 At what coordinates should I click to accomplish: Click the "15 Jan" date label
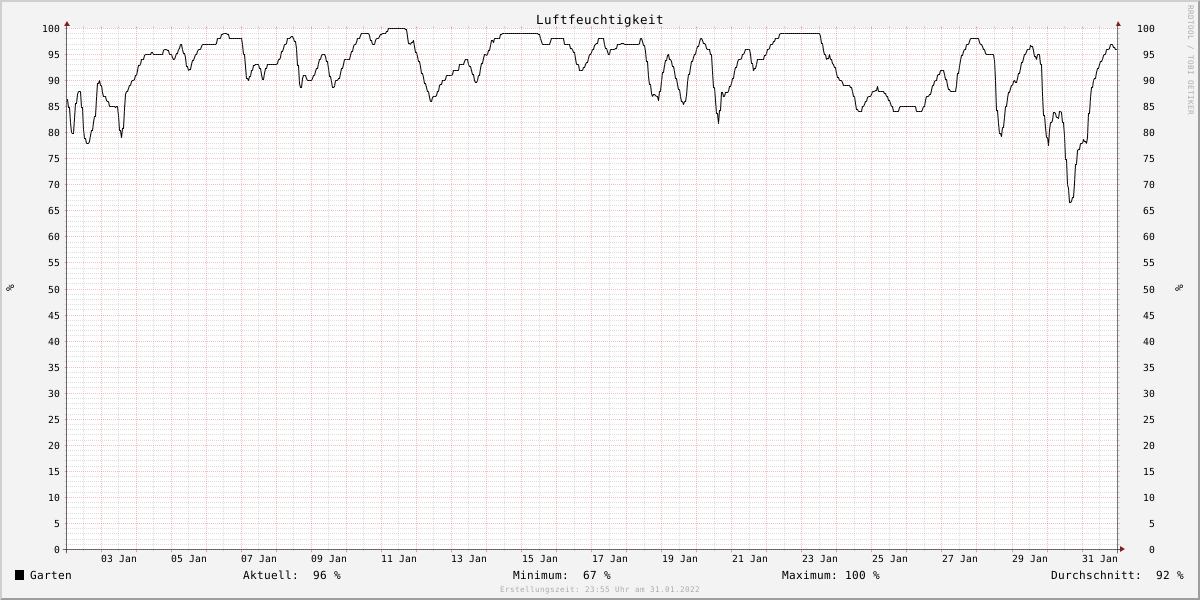[x=540, y=559]
